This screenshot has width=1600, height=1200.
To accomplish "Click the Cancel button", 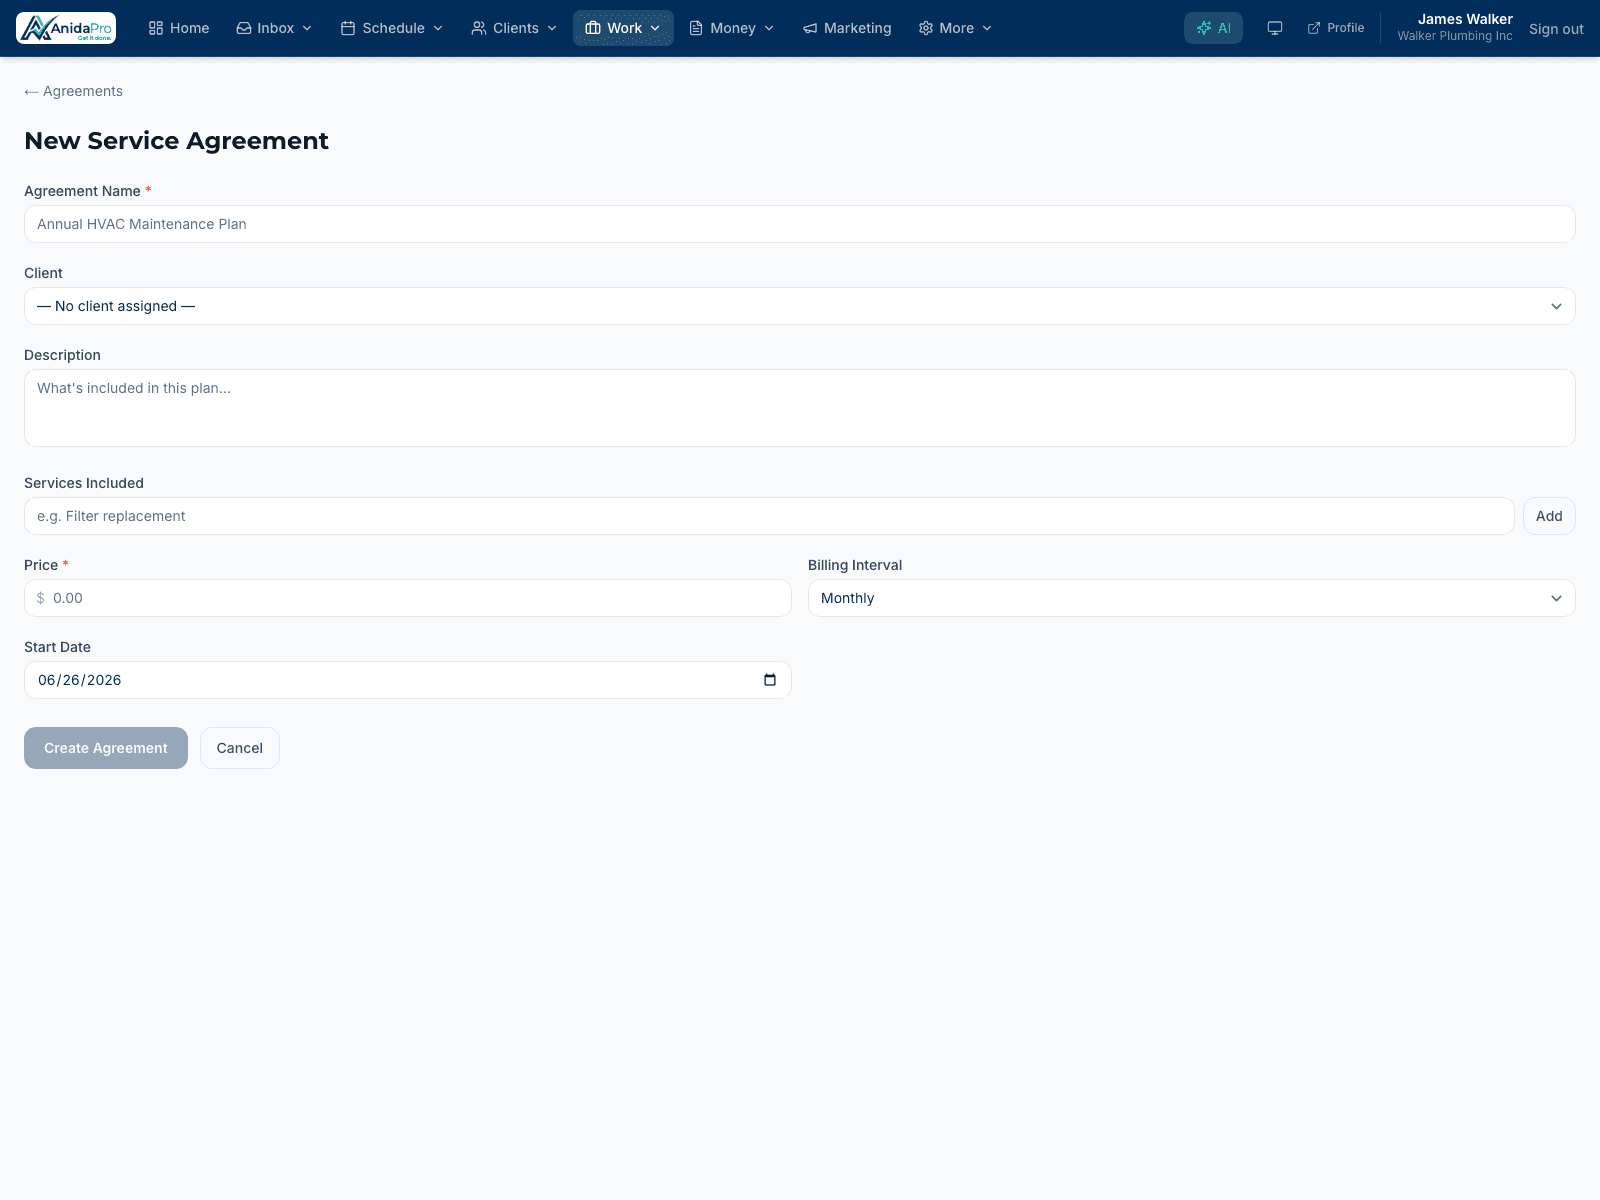I will click(240, 748).
